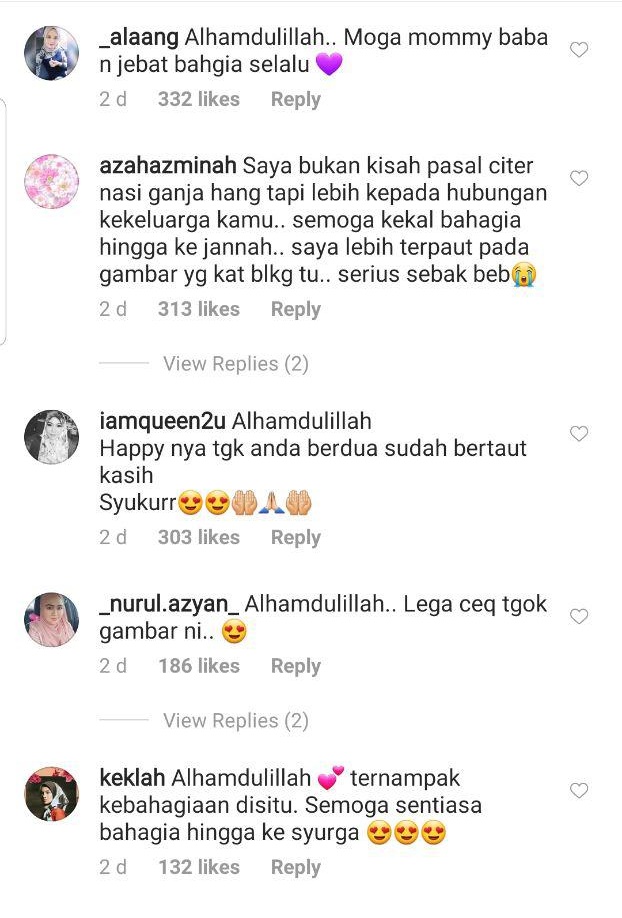Open azahazminah's floral profile avatar

pos(52,181)
